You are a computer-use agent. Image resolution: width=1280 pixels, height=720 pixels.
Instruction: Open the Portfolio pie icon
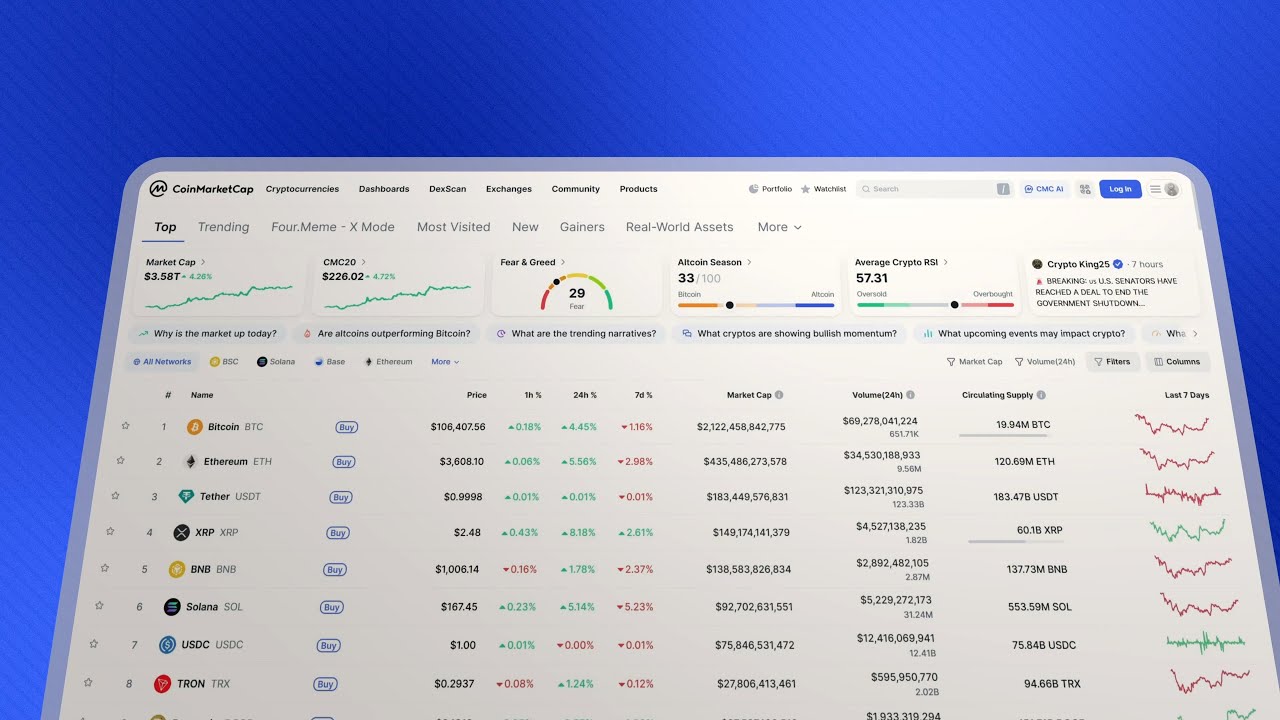(x=753, y=189)
